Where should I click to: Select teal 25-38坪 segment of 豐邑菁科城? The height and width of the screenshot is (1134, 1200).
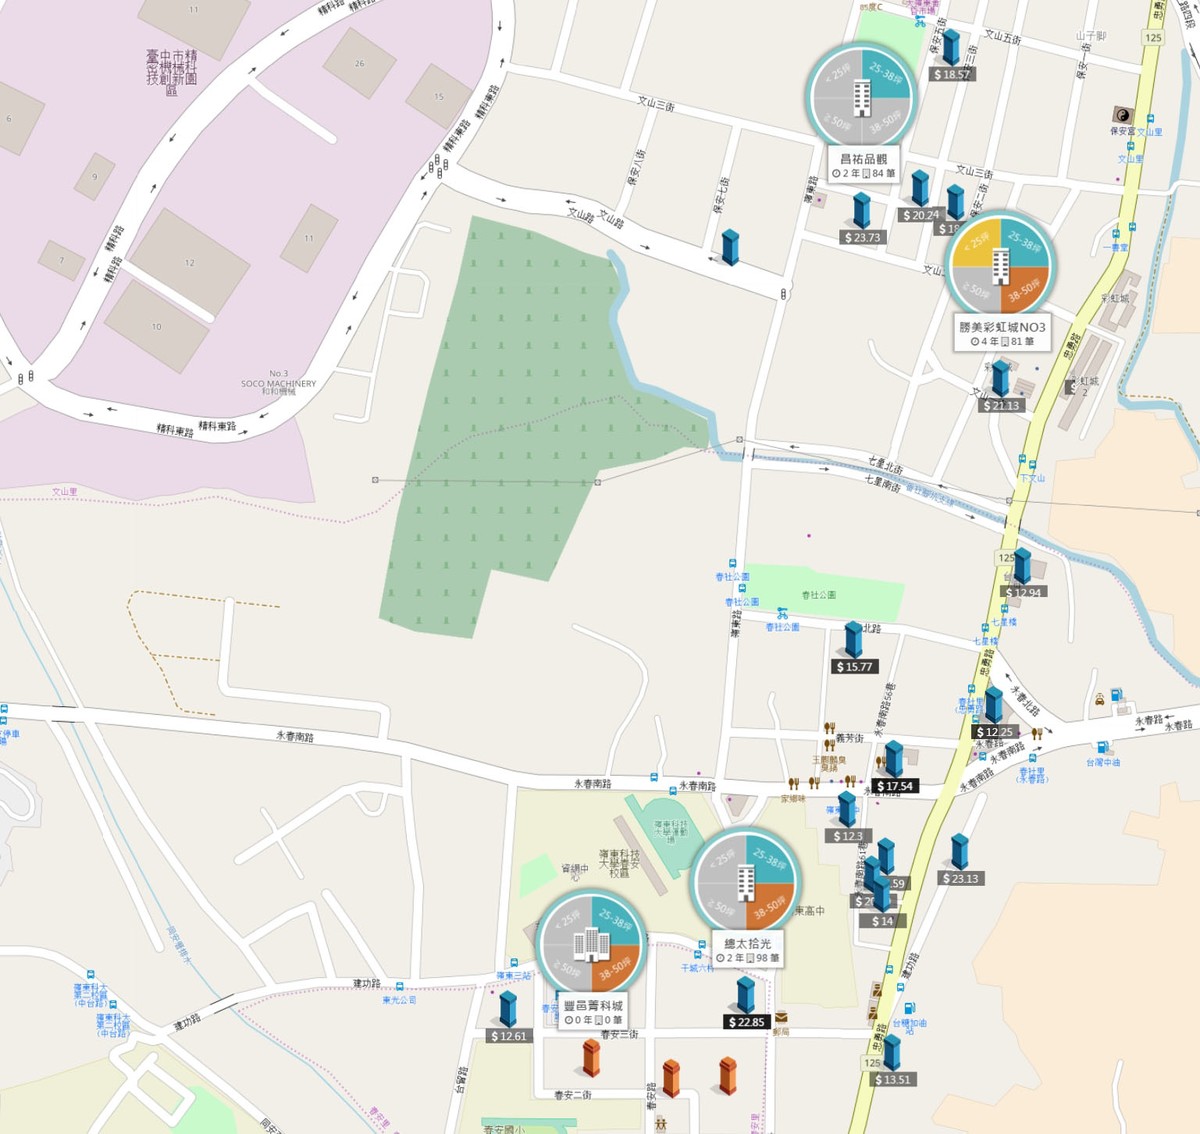[x=615, y=918]
